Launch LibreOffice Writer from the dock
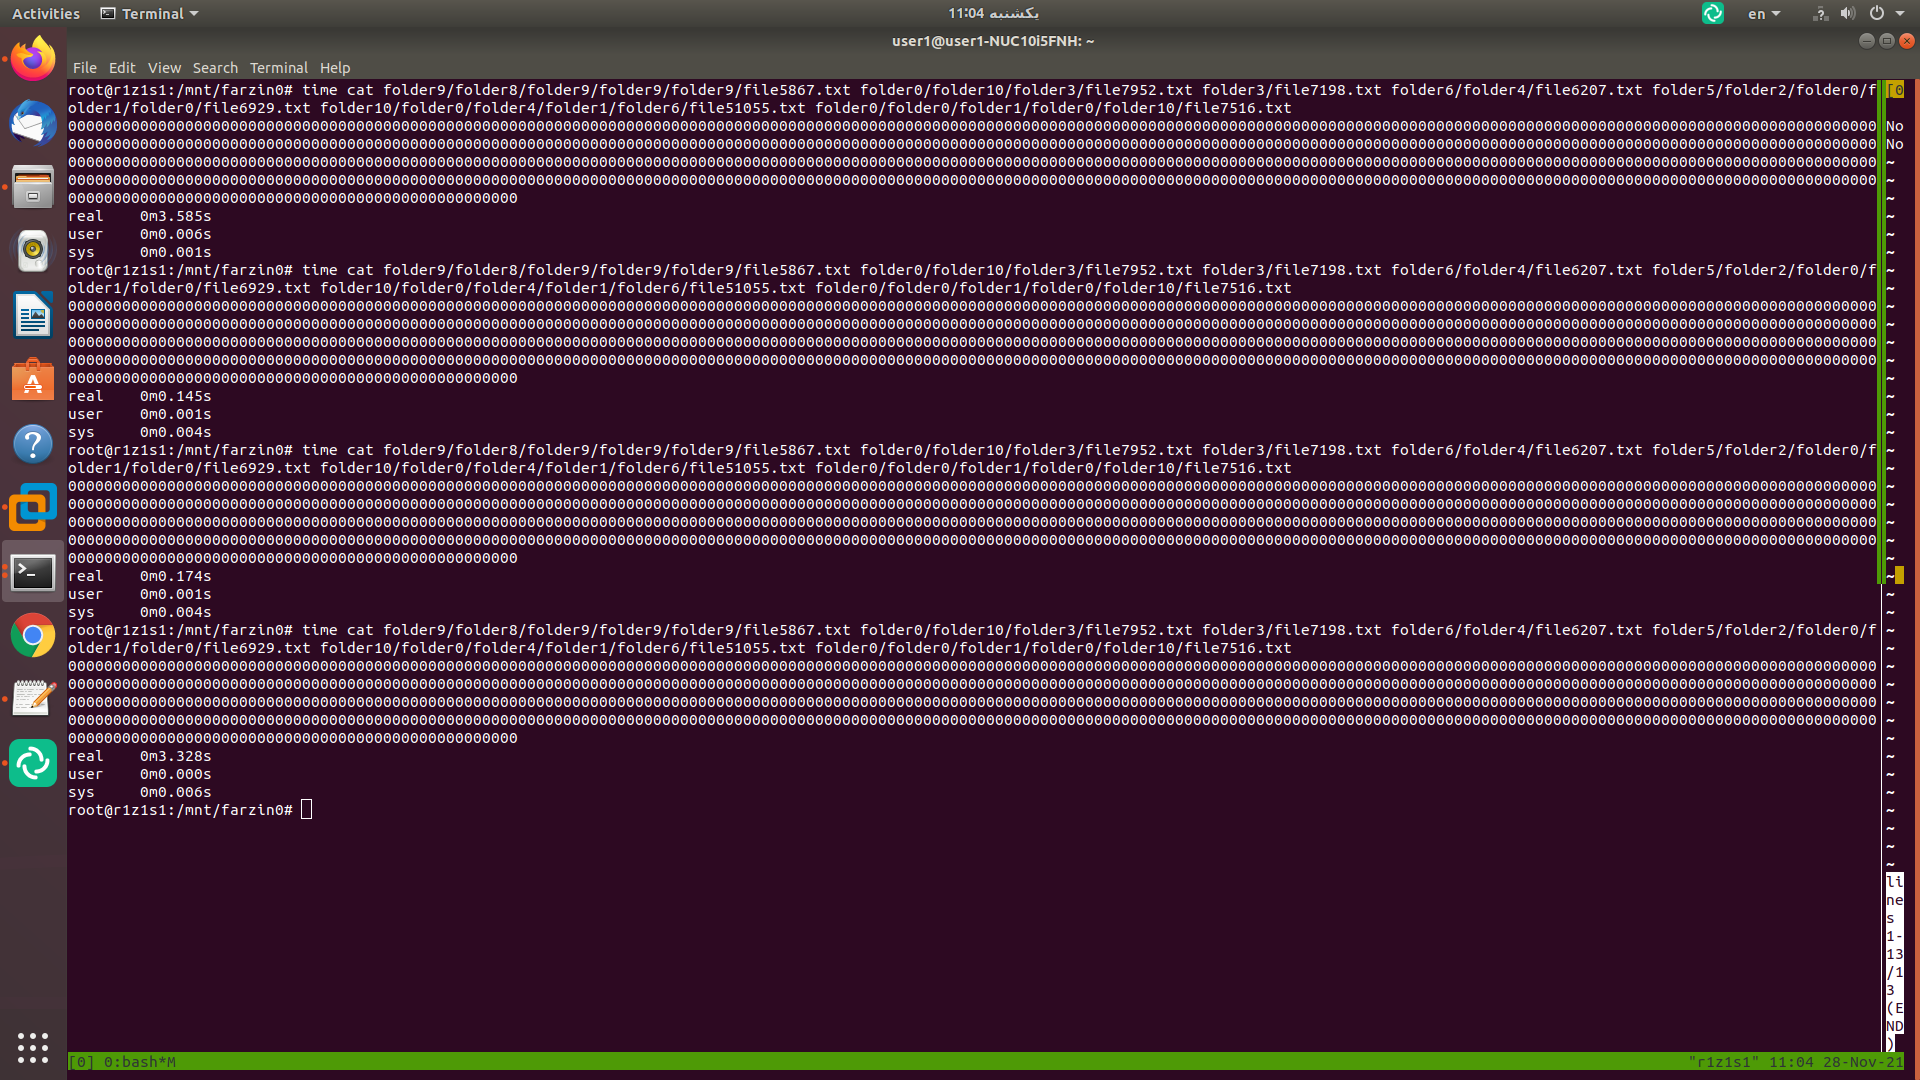 coord(33,316)
